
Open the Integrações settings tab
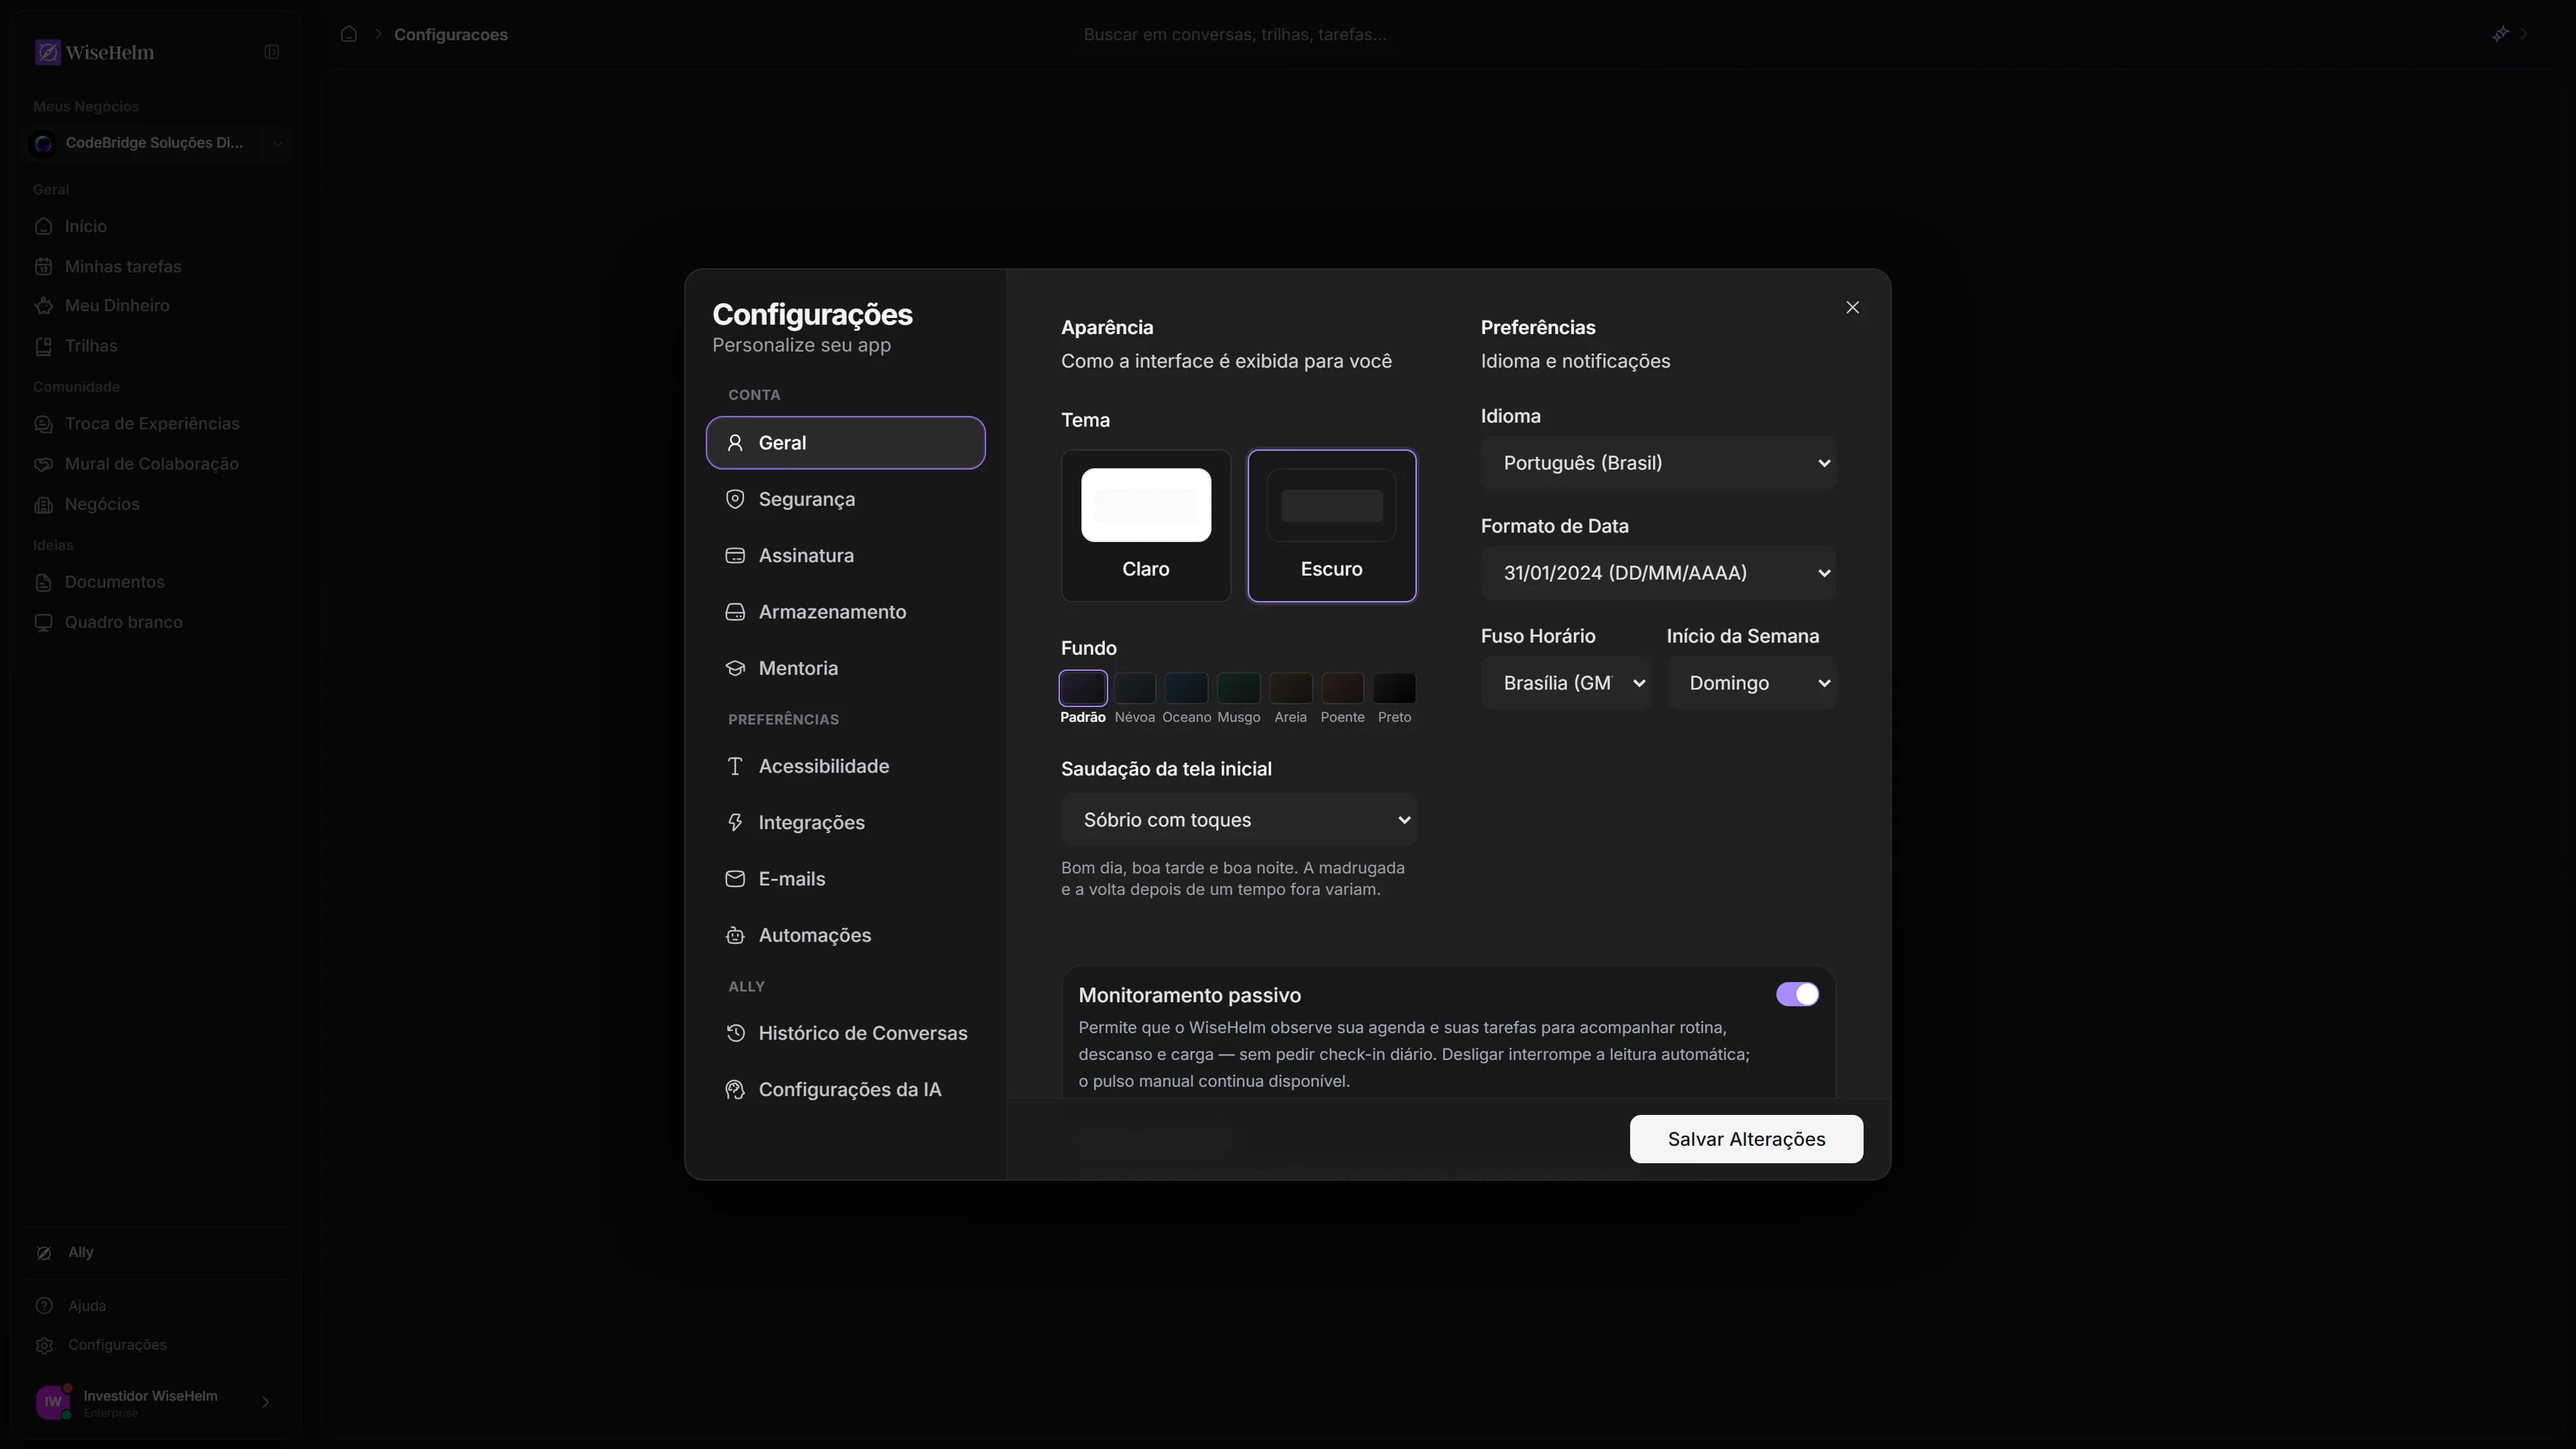click(x=846, y=822)
